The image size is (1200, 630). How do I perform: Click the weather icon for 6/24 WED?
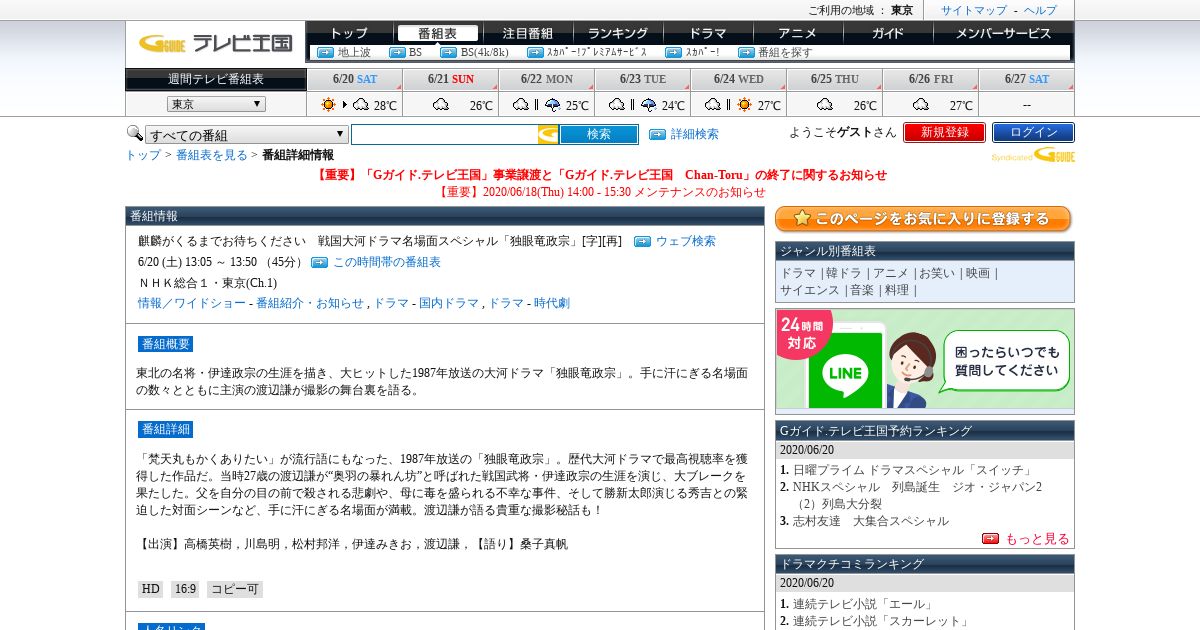pos(728,104)
